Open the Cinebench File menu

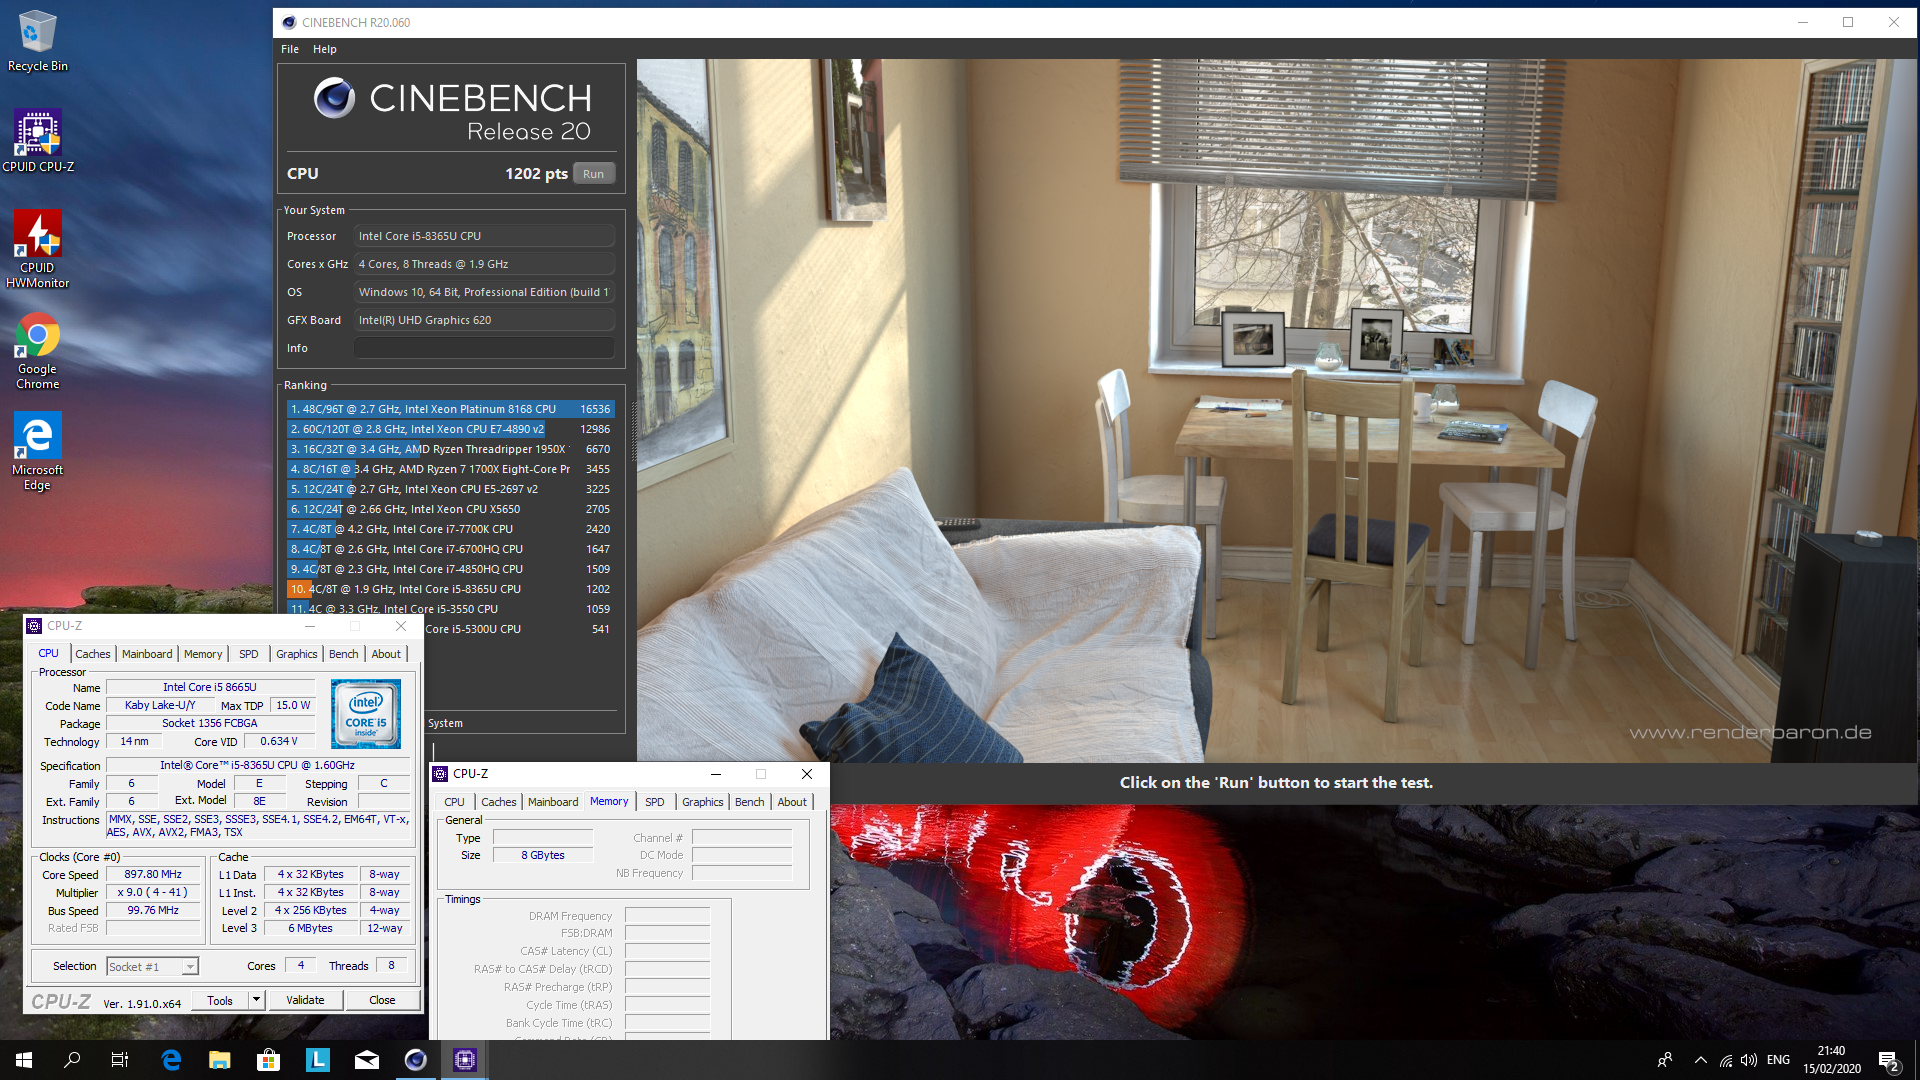[x=290, y=49]
